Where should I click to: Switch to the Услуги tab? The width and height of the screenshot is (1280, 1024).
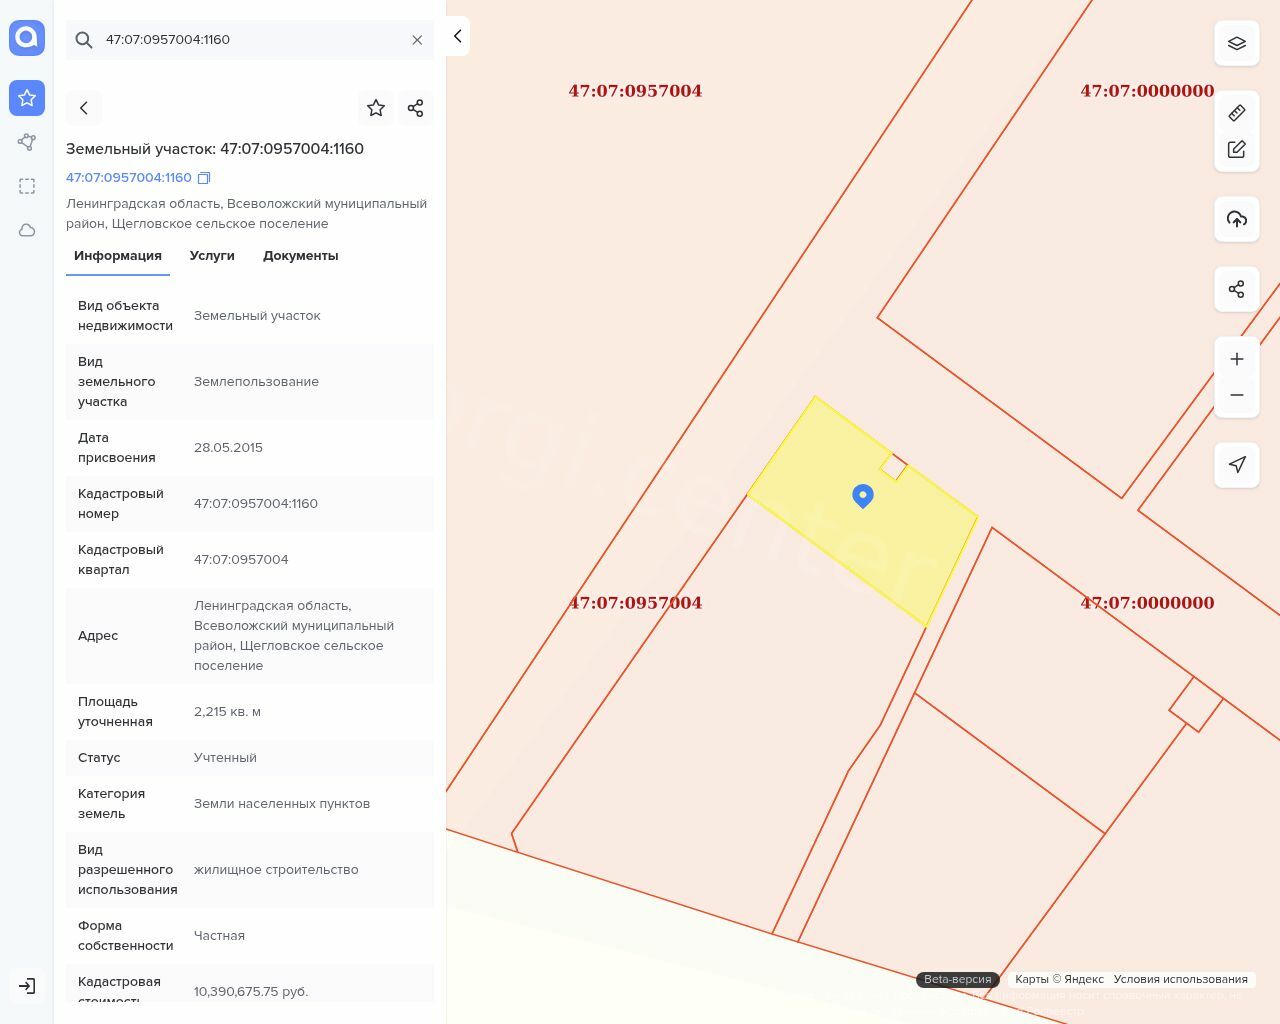[x=212, y=256]
